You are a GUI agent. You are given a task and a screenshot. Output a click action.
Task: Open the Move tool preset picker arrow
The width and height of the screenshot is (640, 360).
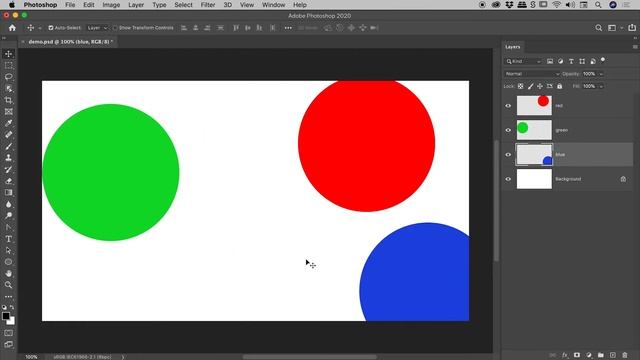[40, 28]
